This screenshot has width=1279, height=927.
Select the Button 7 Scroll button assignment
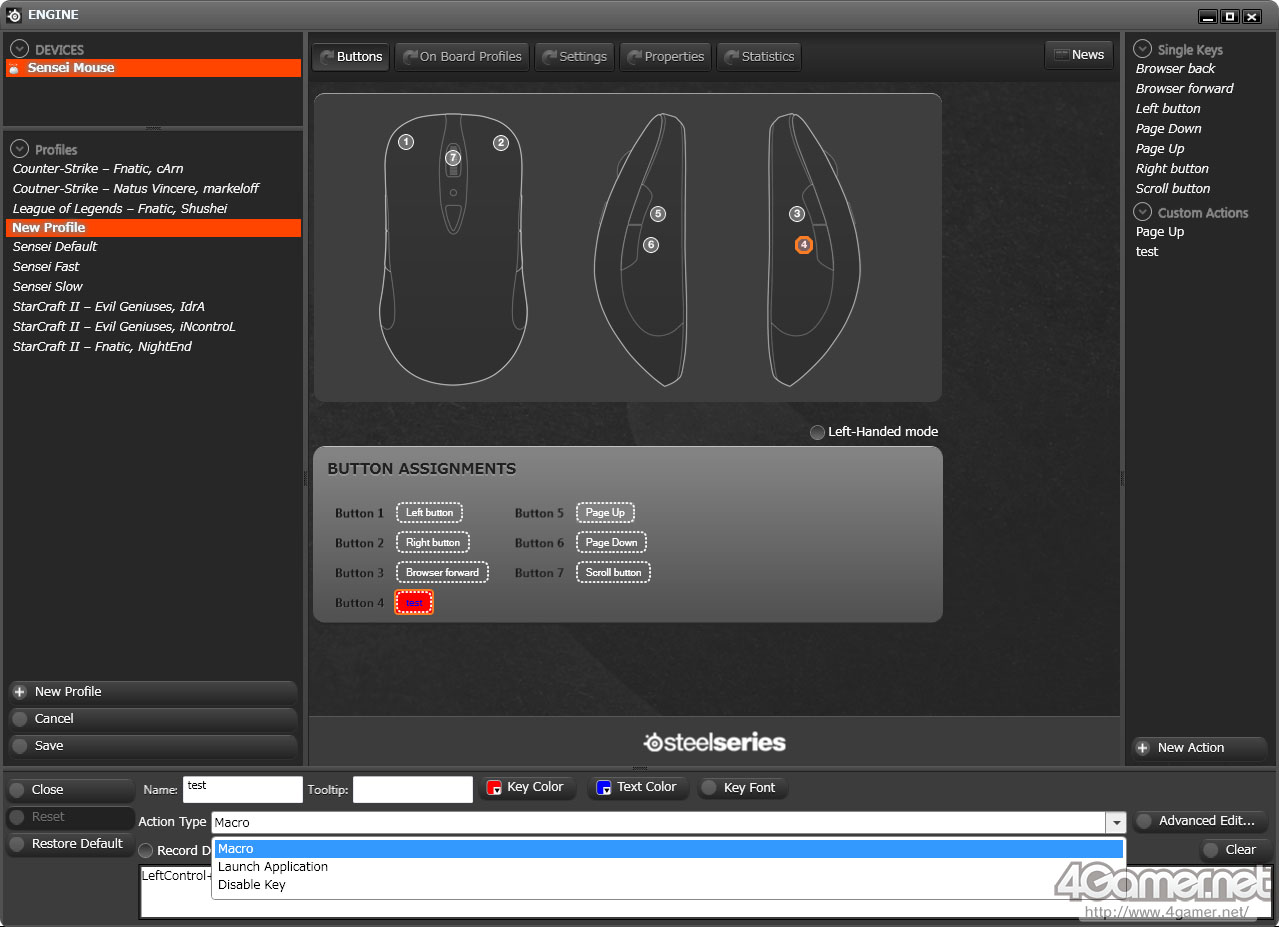614,573
